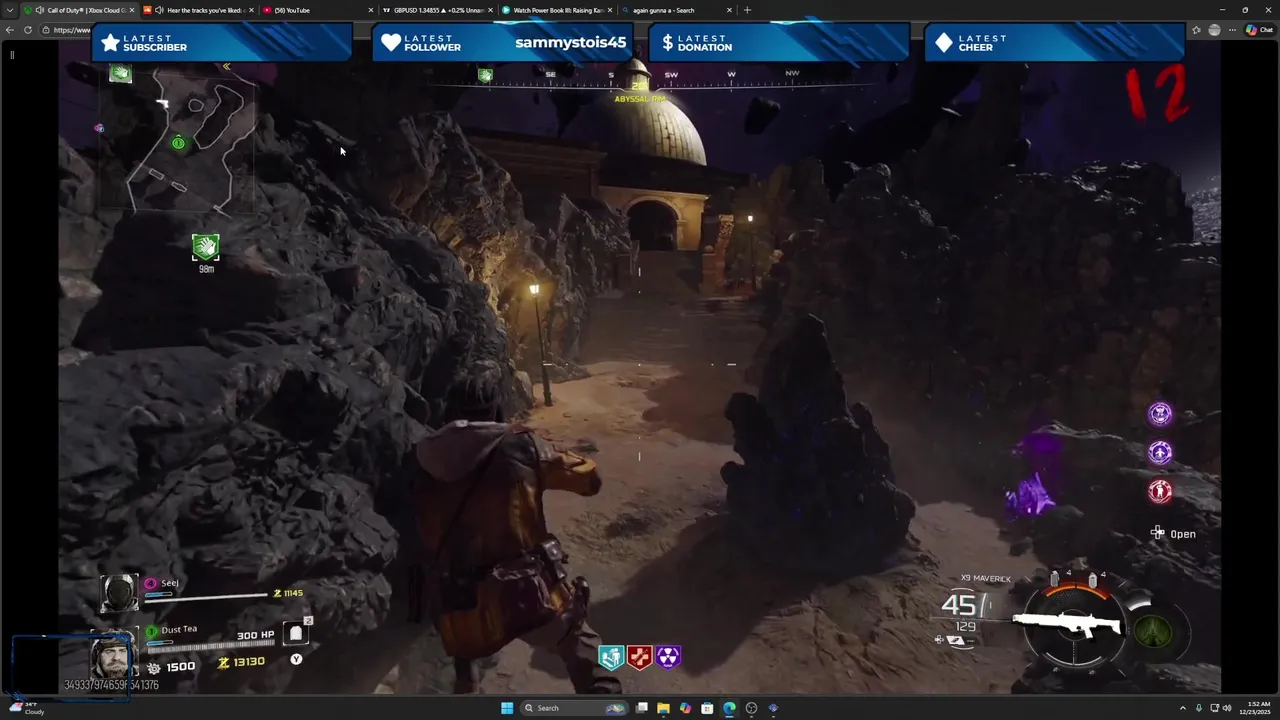Viewport: 1280px width, 720px height.
Task: Switch to the YouTube browser tab
Action: (318, 10)
